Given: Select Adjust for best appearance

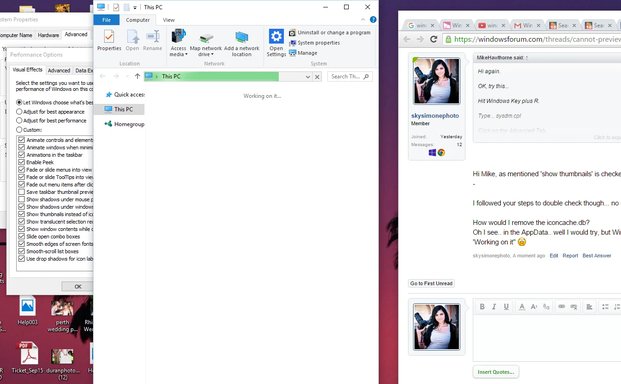Looking at the screenshot, I should [19, 112].
